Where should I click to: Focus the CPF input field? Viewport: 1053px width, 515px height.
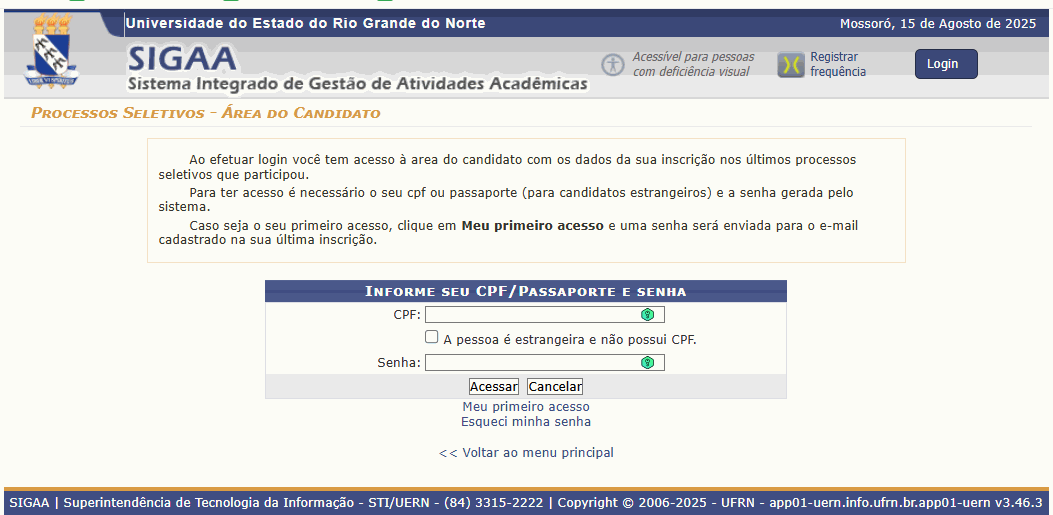530,315
